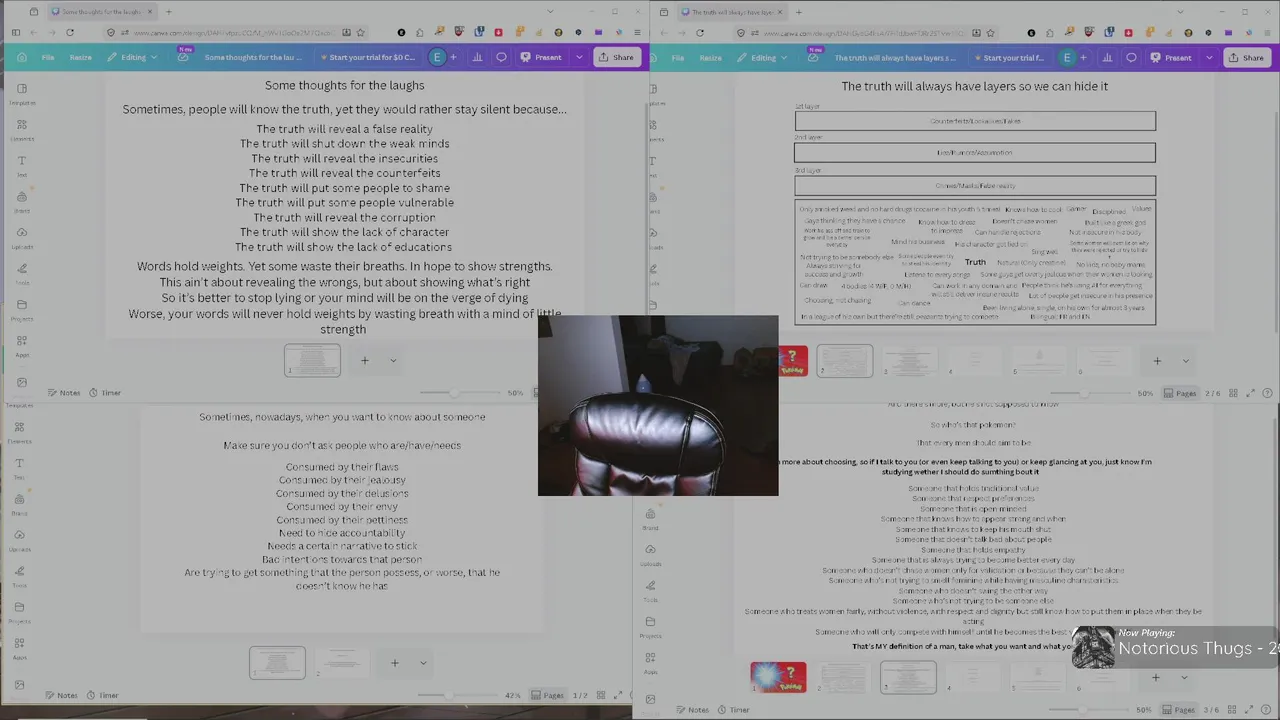Expand add-page options arrow in lower-left window
Image resolution: width=1280 pixels, height=720 pixels.
423,662
